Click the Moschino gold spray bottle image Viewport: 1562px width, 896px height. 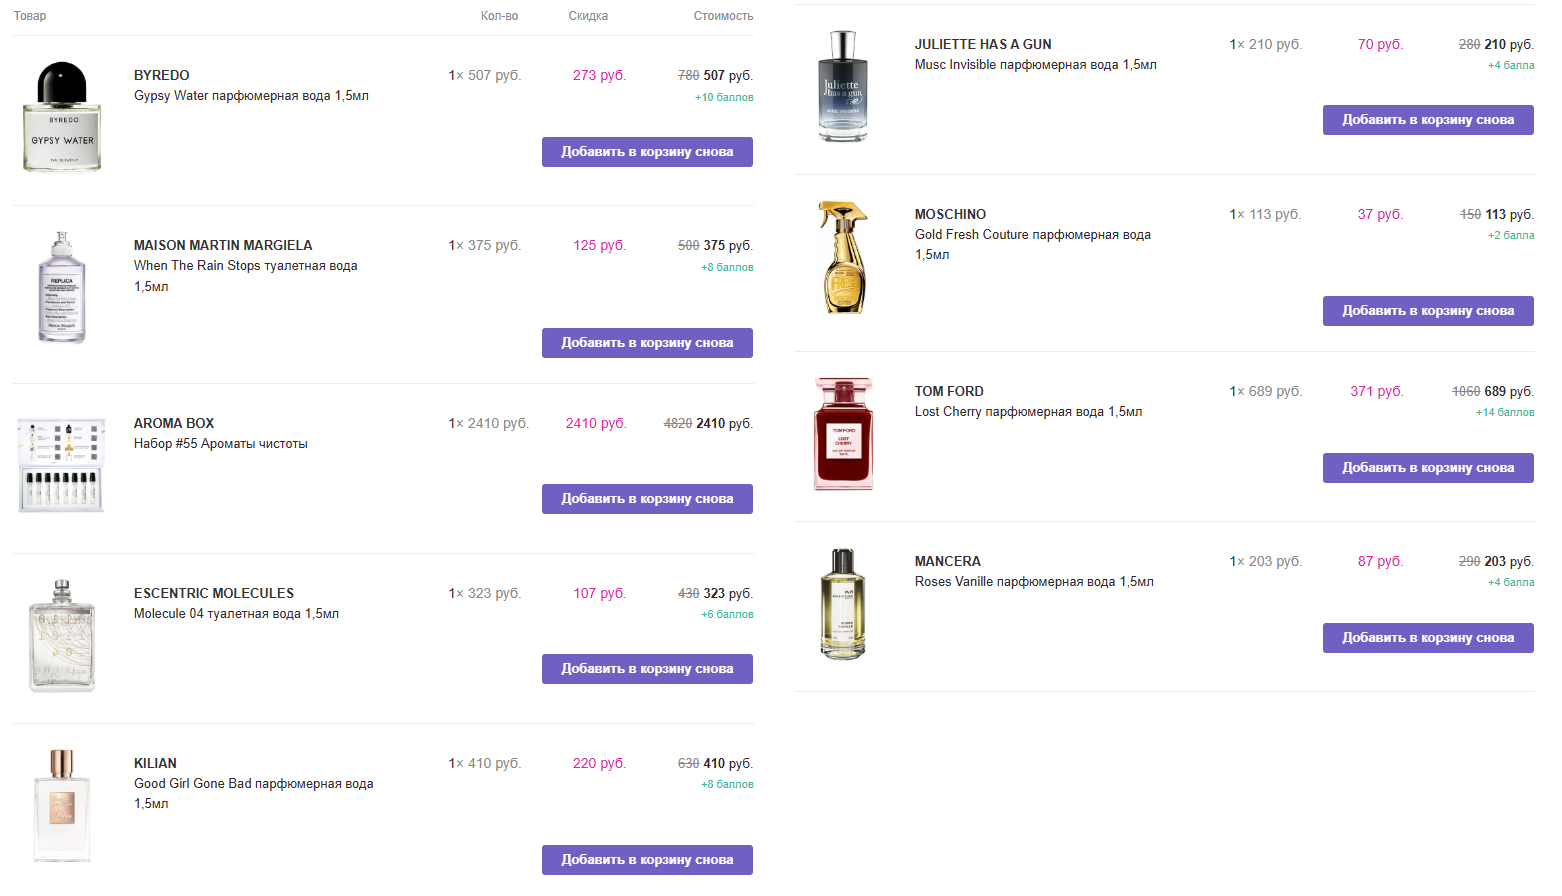tap(843, 257)
